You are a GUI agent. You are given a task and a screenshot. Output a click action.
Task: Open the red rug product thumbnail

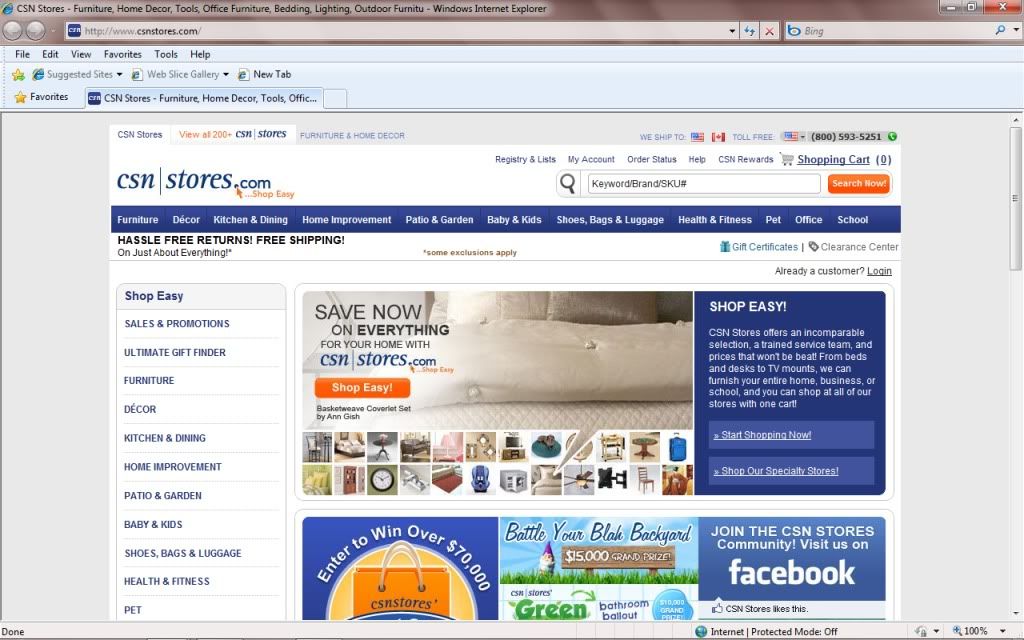pyautogui.click(x=448, y=480)
